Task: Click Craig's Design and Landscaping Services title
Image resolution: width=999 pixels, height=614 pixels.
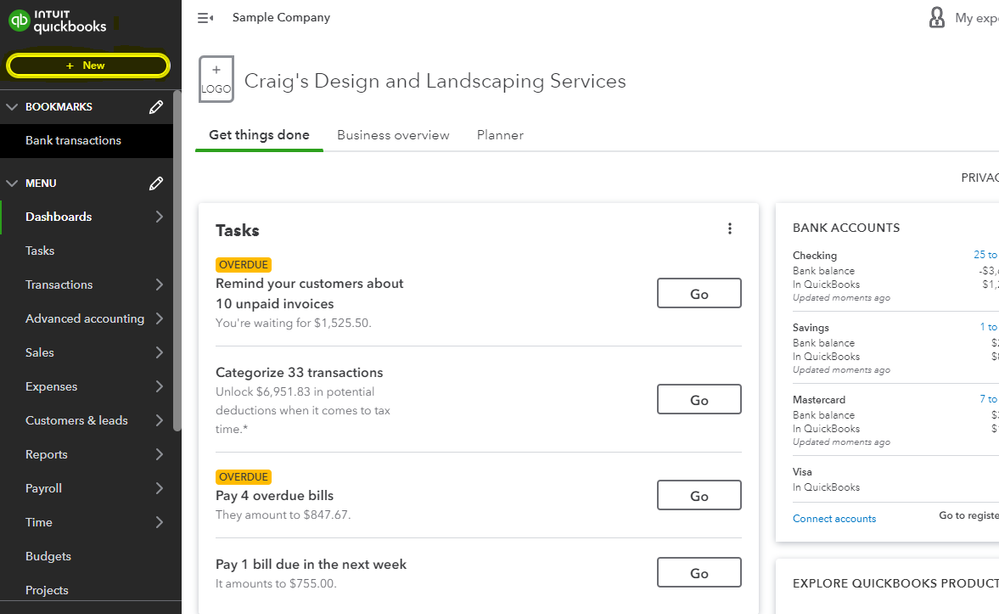Action: tap(435, 82)
